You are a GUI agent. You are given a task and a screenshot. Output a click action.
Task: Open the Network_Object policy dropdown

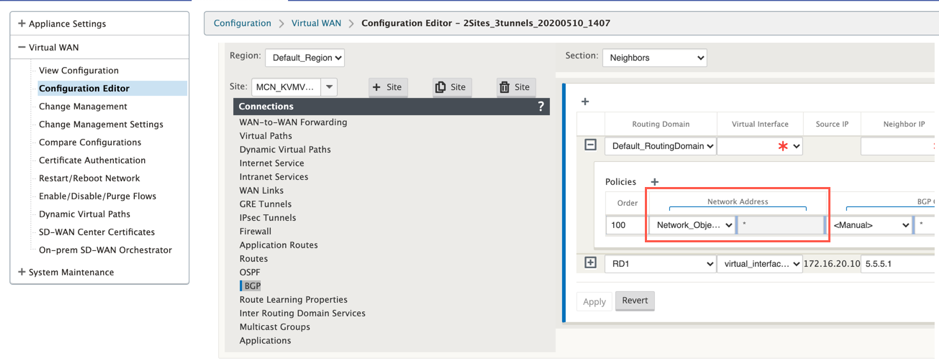coord(692,225)
